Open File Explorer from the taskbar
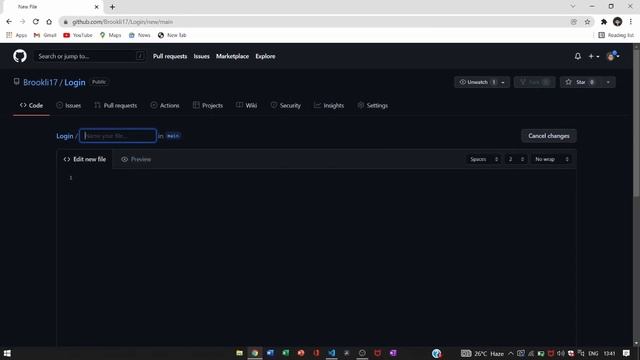The image size is (640, 360). 240,353
